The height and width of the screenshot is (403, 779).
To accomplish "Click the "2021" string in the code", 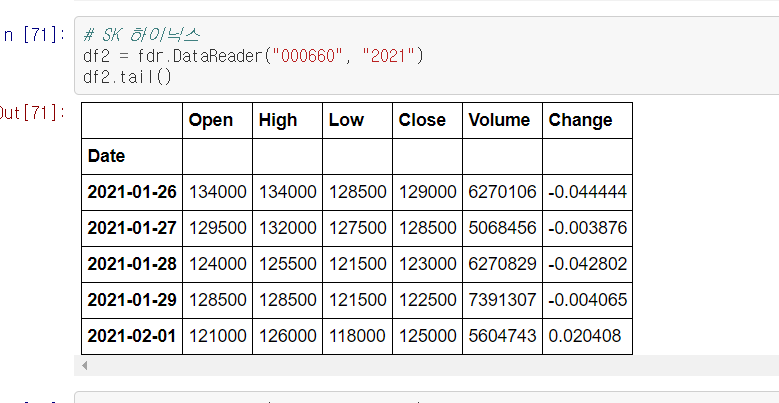I will 388,56.
